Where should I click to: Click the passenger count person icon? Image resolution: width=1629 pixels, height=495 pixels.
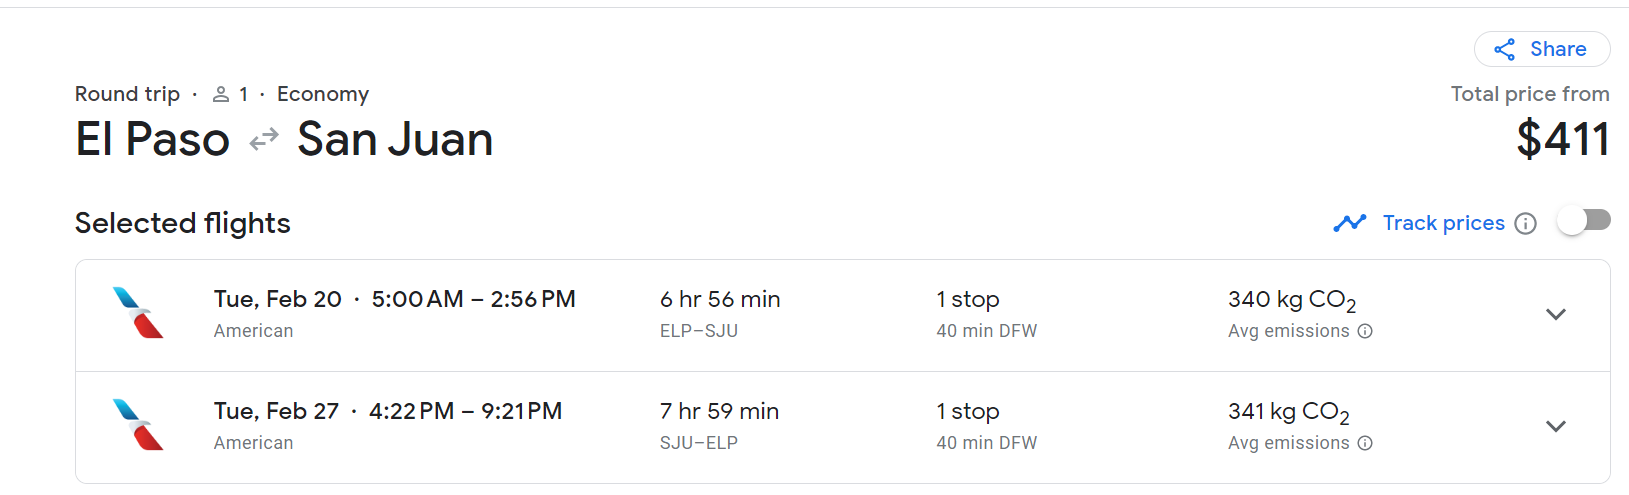pyautogui.click(x=221, y=94)
